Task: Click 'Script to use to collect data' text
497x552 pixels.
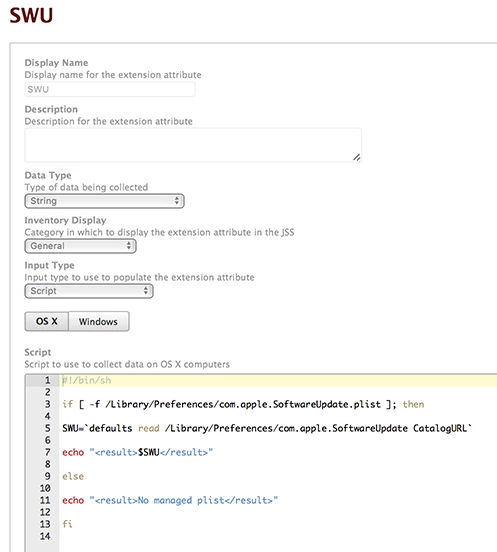Action: coord(127,364)
